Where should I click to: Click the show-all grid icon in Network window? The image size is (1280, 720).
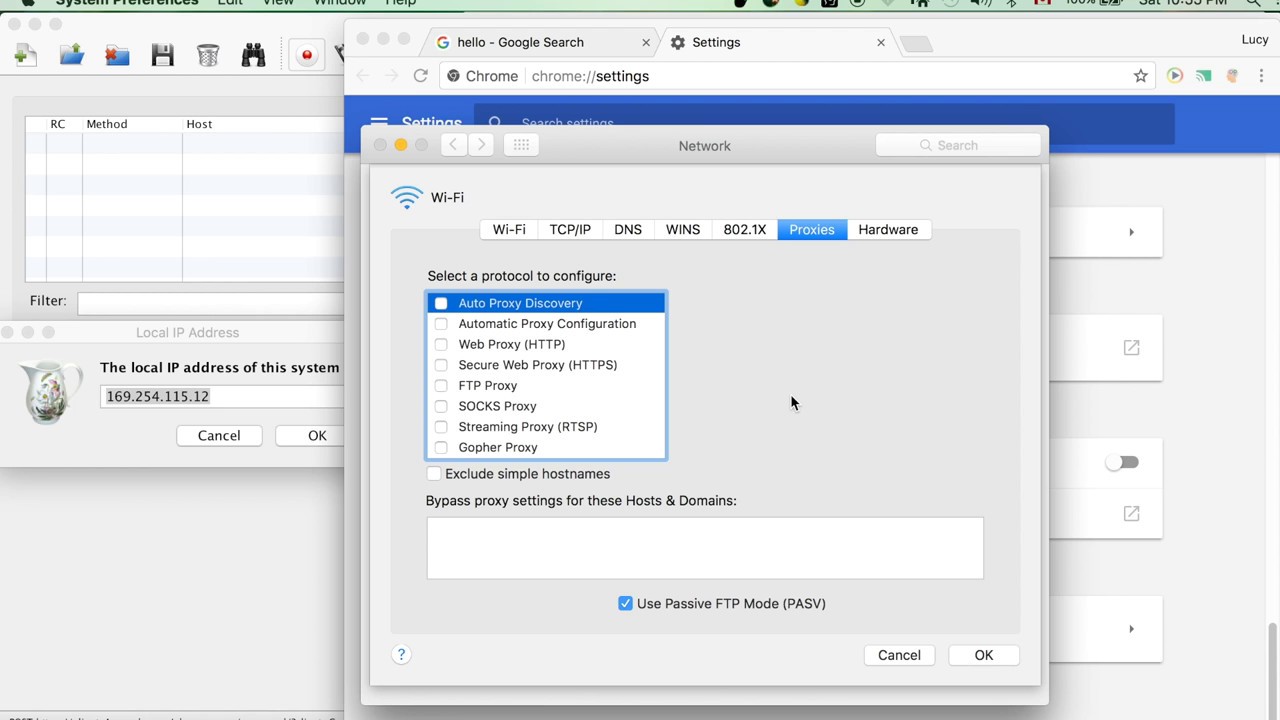(x=521, y=145)
